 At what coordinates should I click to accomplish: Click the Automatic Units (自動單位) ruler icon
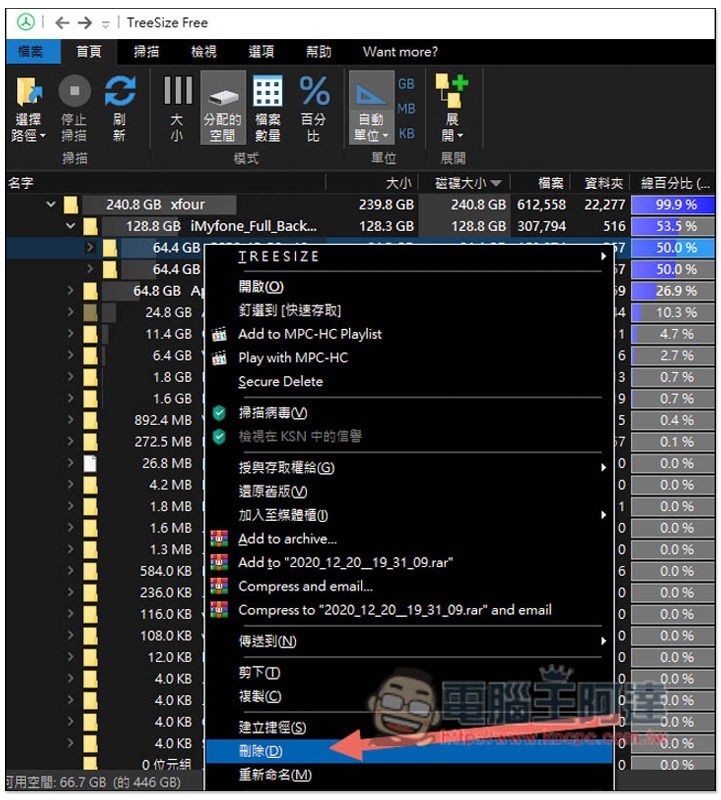(371, 94)
